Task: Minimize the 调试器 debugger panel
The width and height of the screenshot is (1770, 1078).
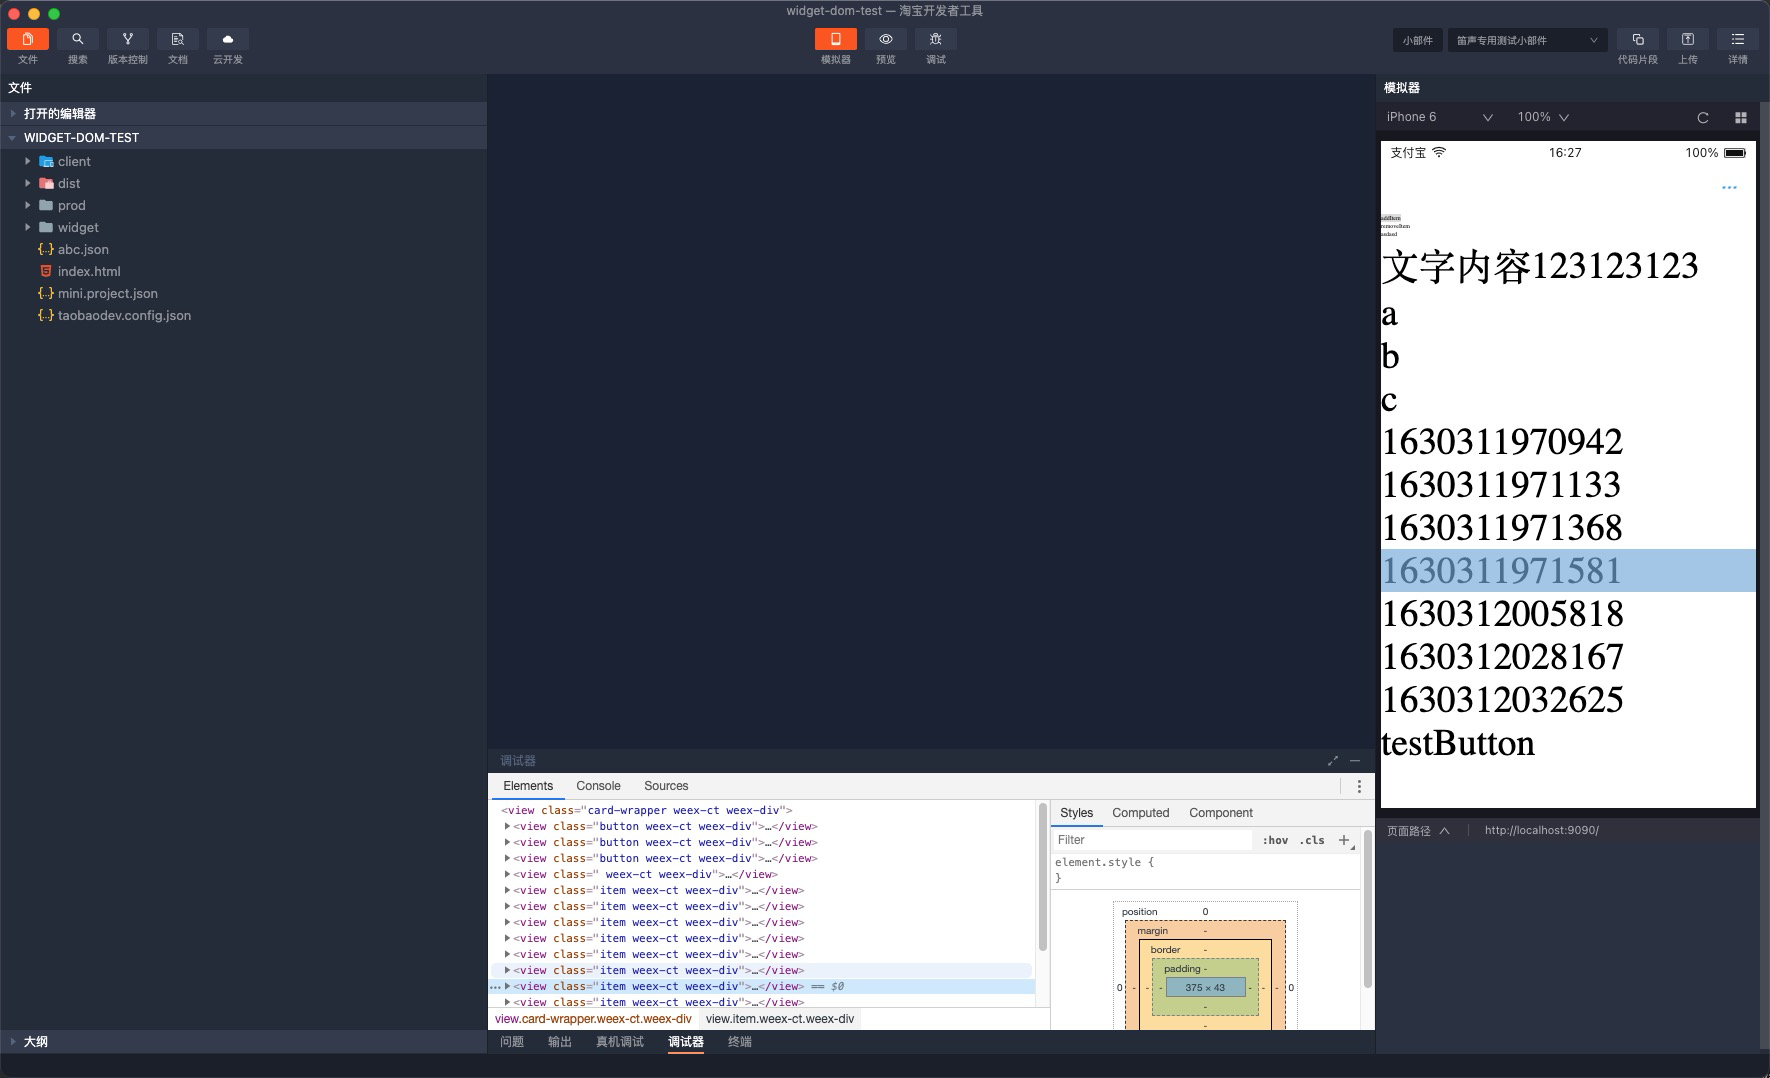Action: pyautogui.click(x=1355, y=761)
